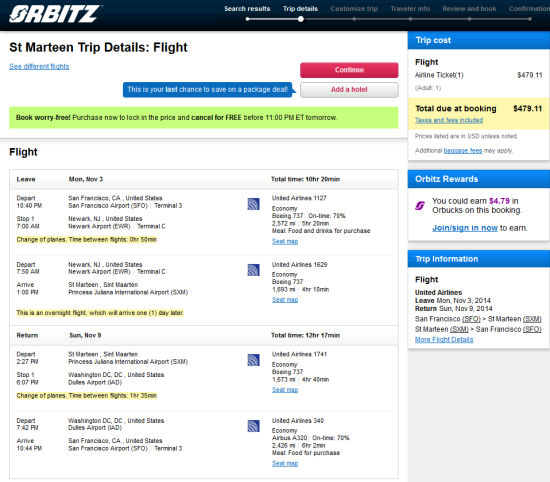550x482 pixels.
Task: Click the $4.79 Orbucks amount
Action: point(499,201)
